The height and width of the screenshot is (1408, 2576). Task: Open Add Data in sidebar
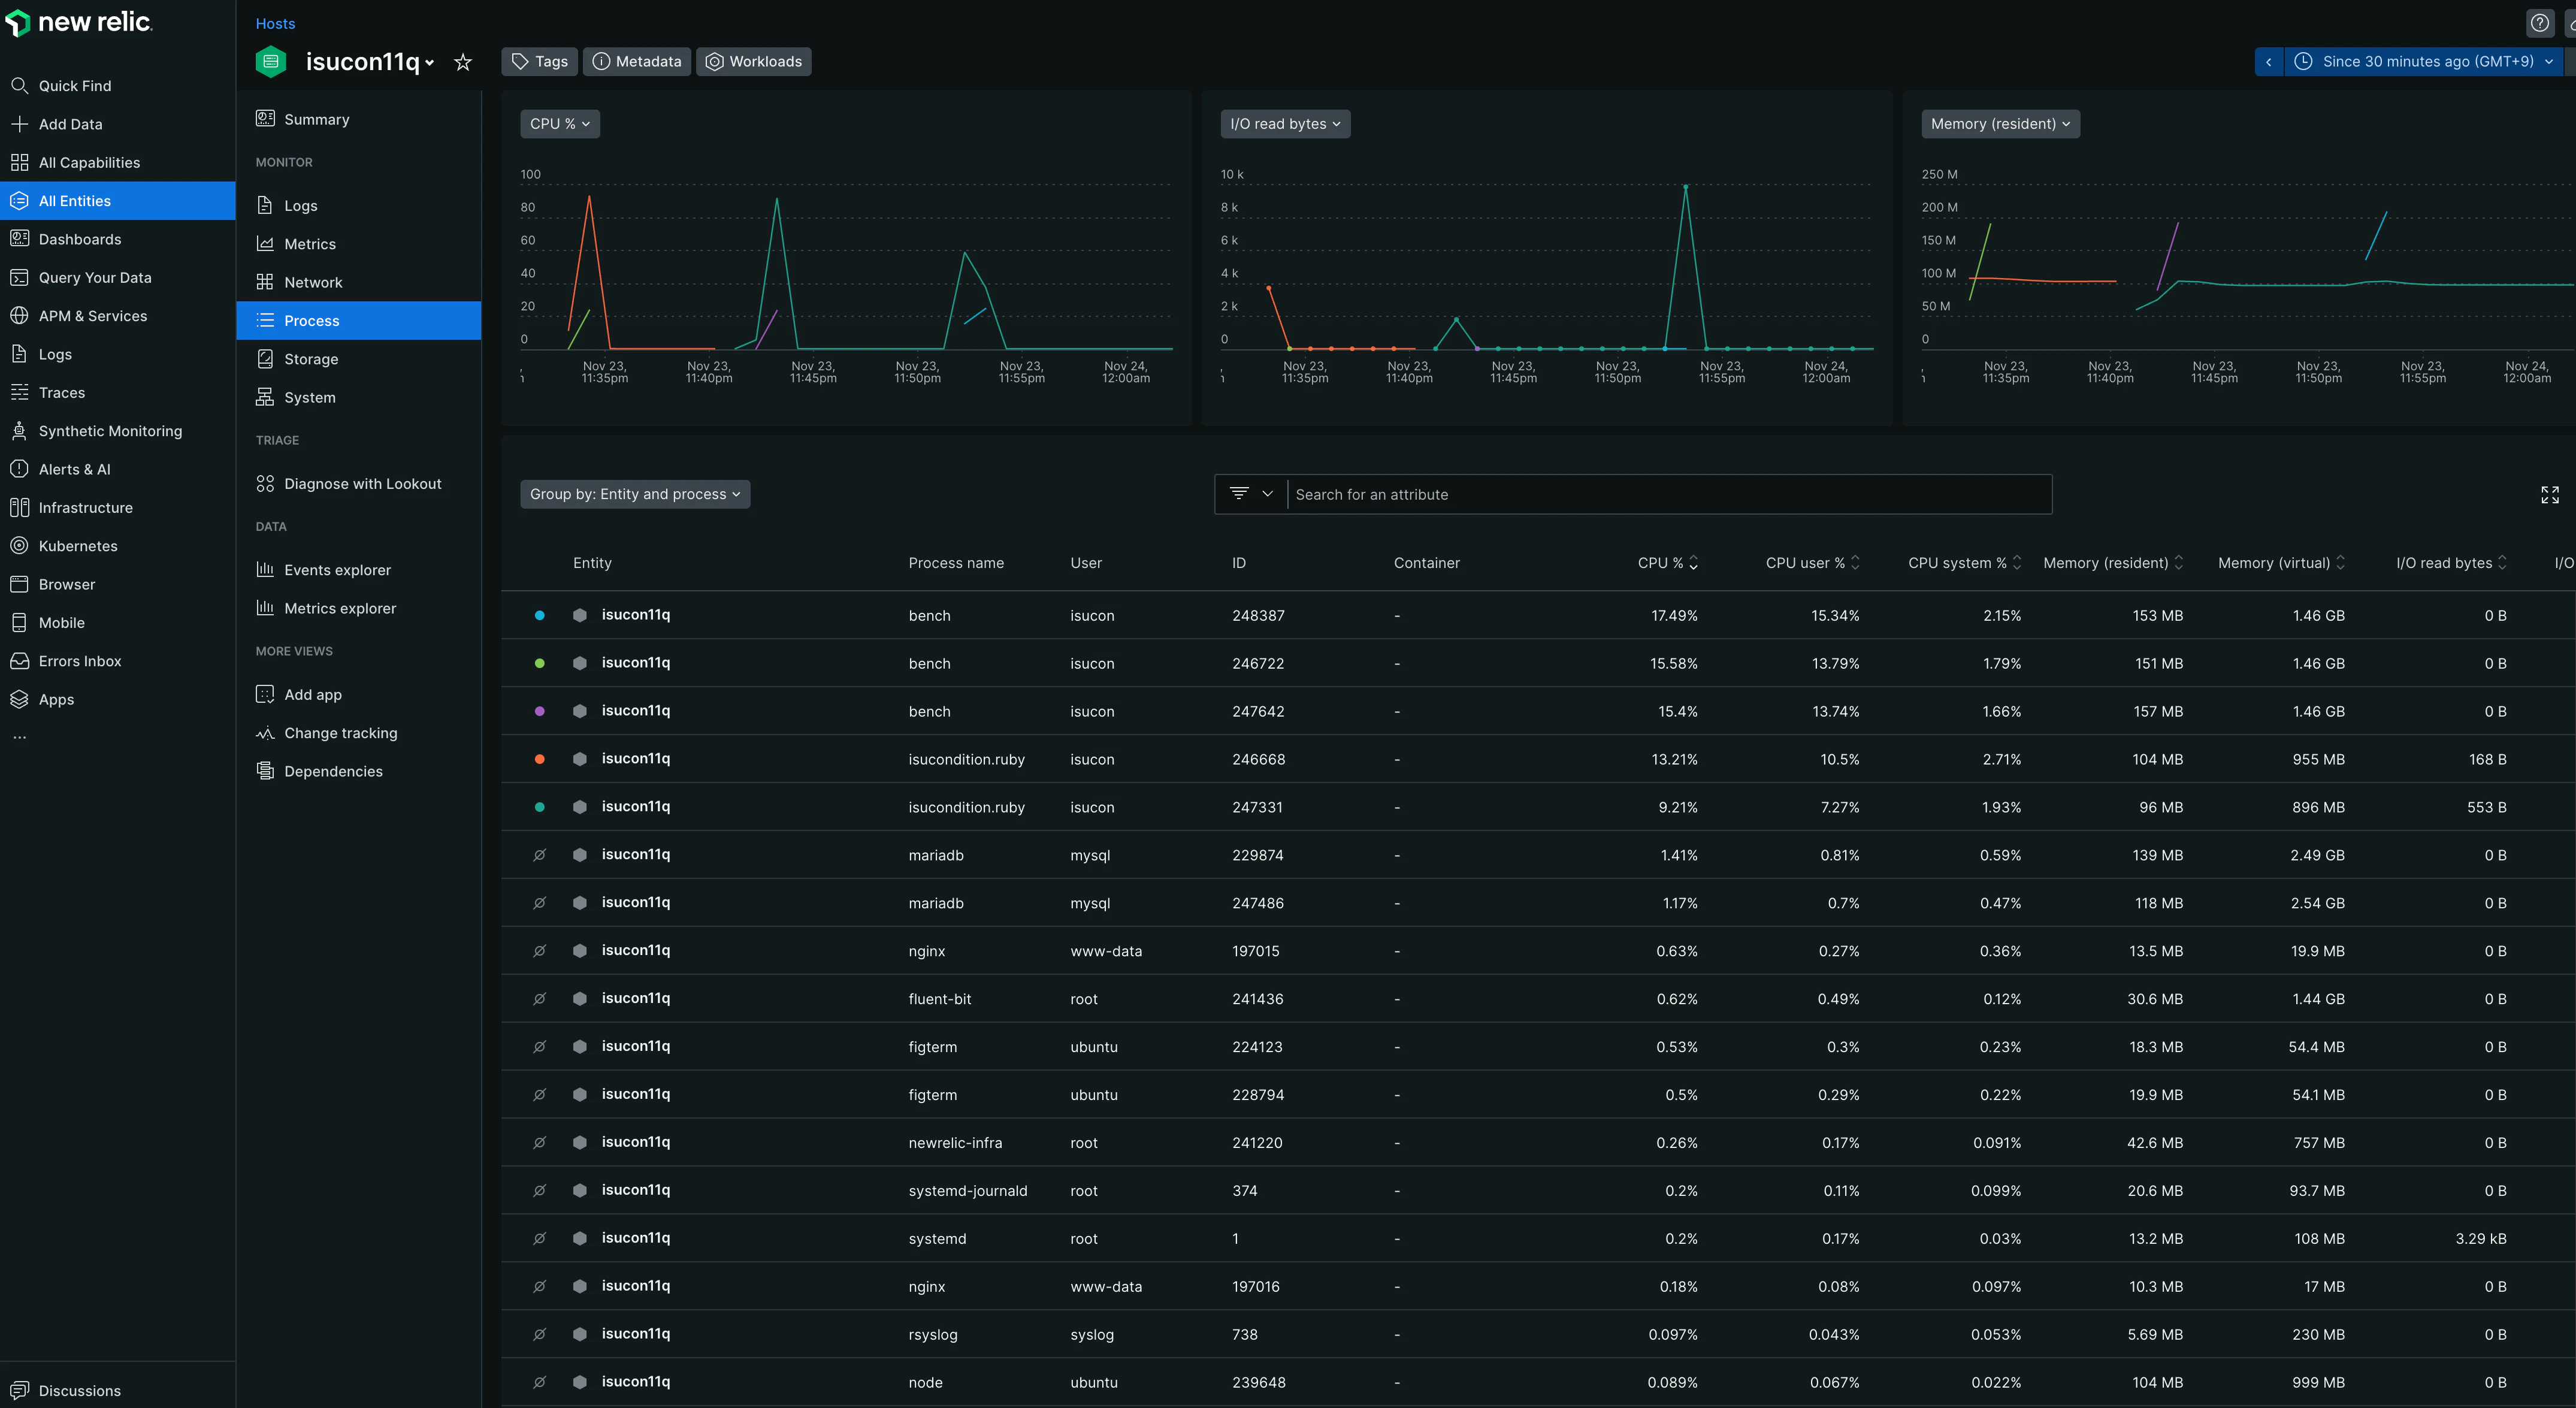point(70,124)
